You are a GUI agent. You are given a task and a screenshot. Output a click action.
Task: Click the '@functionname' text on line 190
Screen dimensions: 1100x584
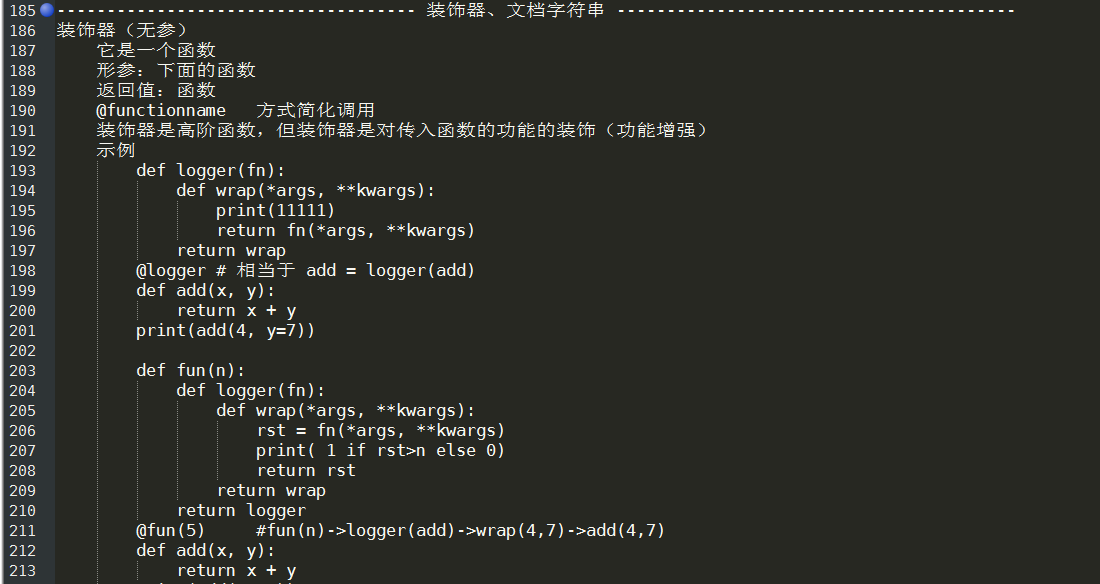[161, 110]
